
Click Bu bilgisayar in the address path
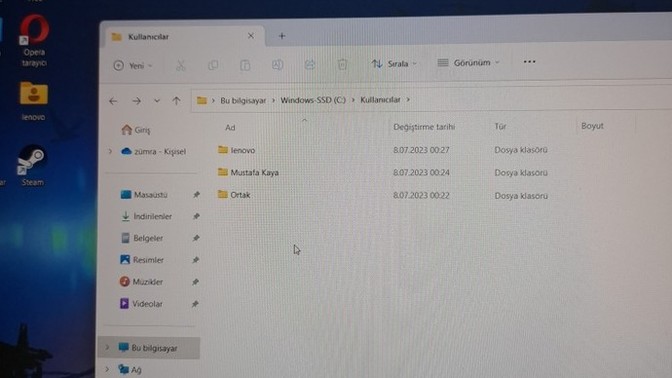point(243,100)
